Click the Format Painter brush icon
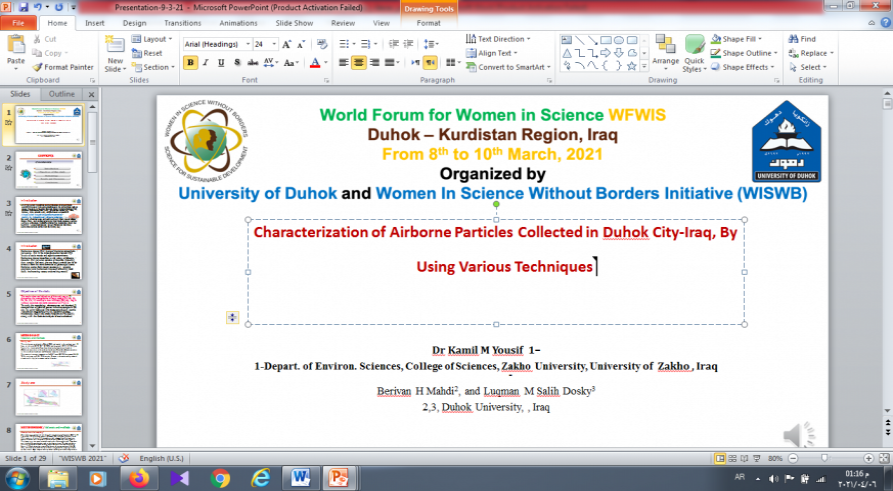 point(36,66)
